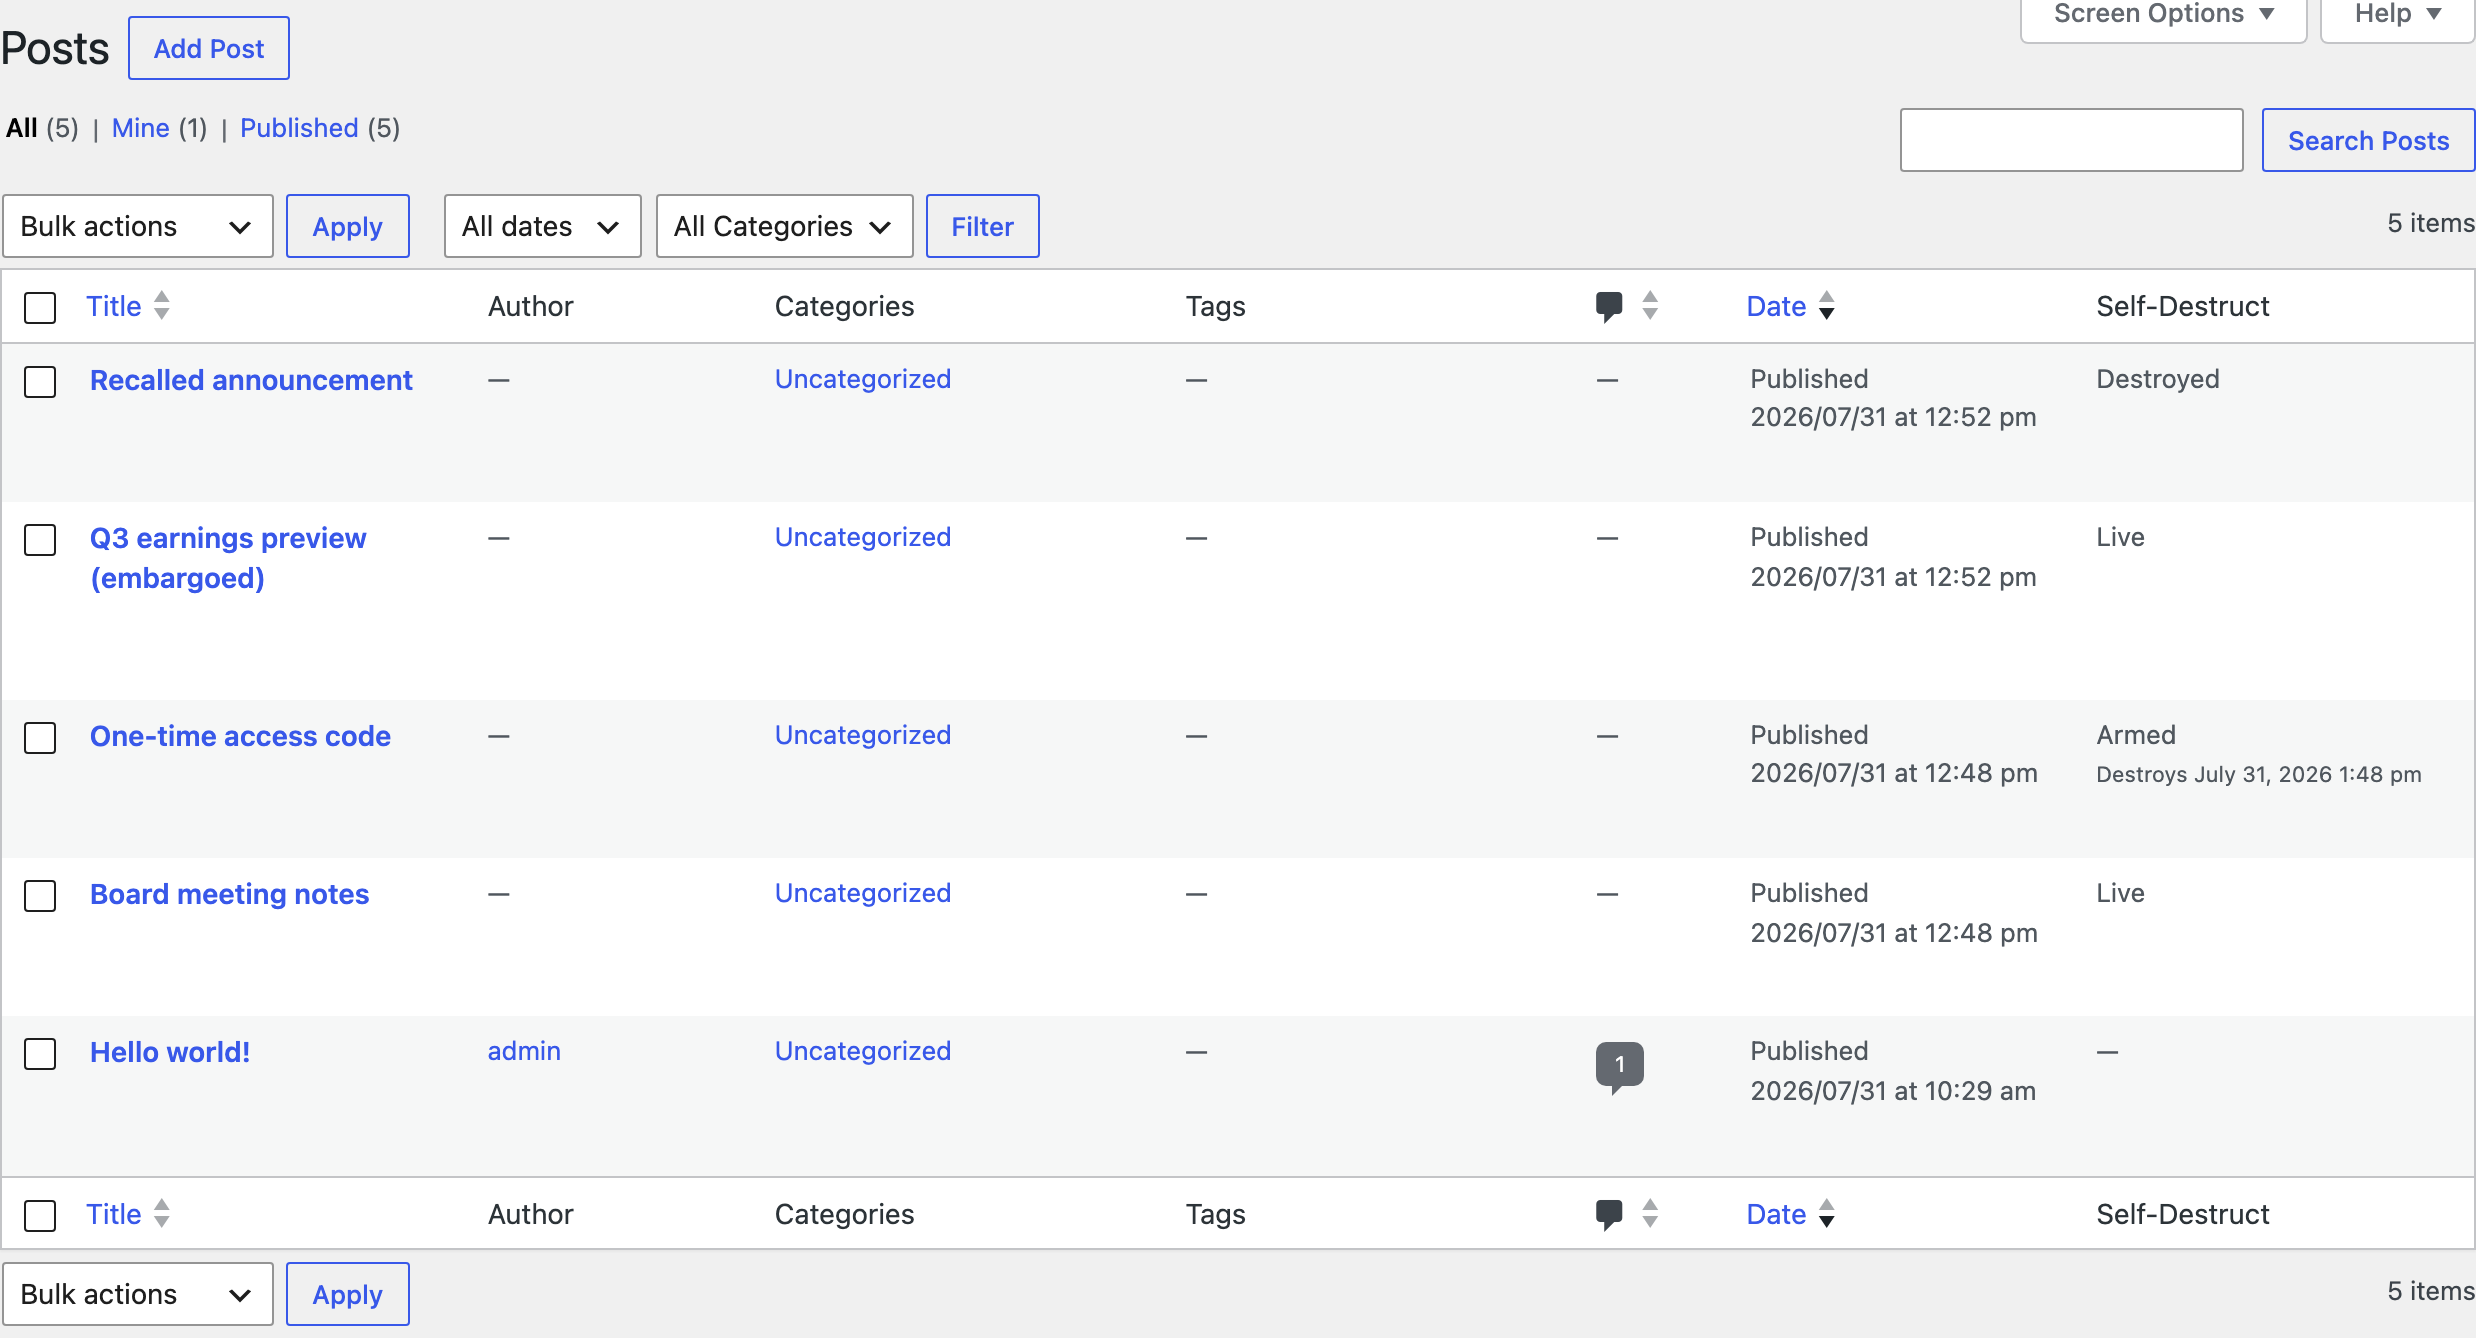Viewport: 2476px width, 1338px height.
Task: Click the Search Posts button
Action: (x=2368, y=140)
